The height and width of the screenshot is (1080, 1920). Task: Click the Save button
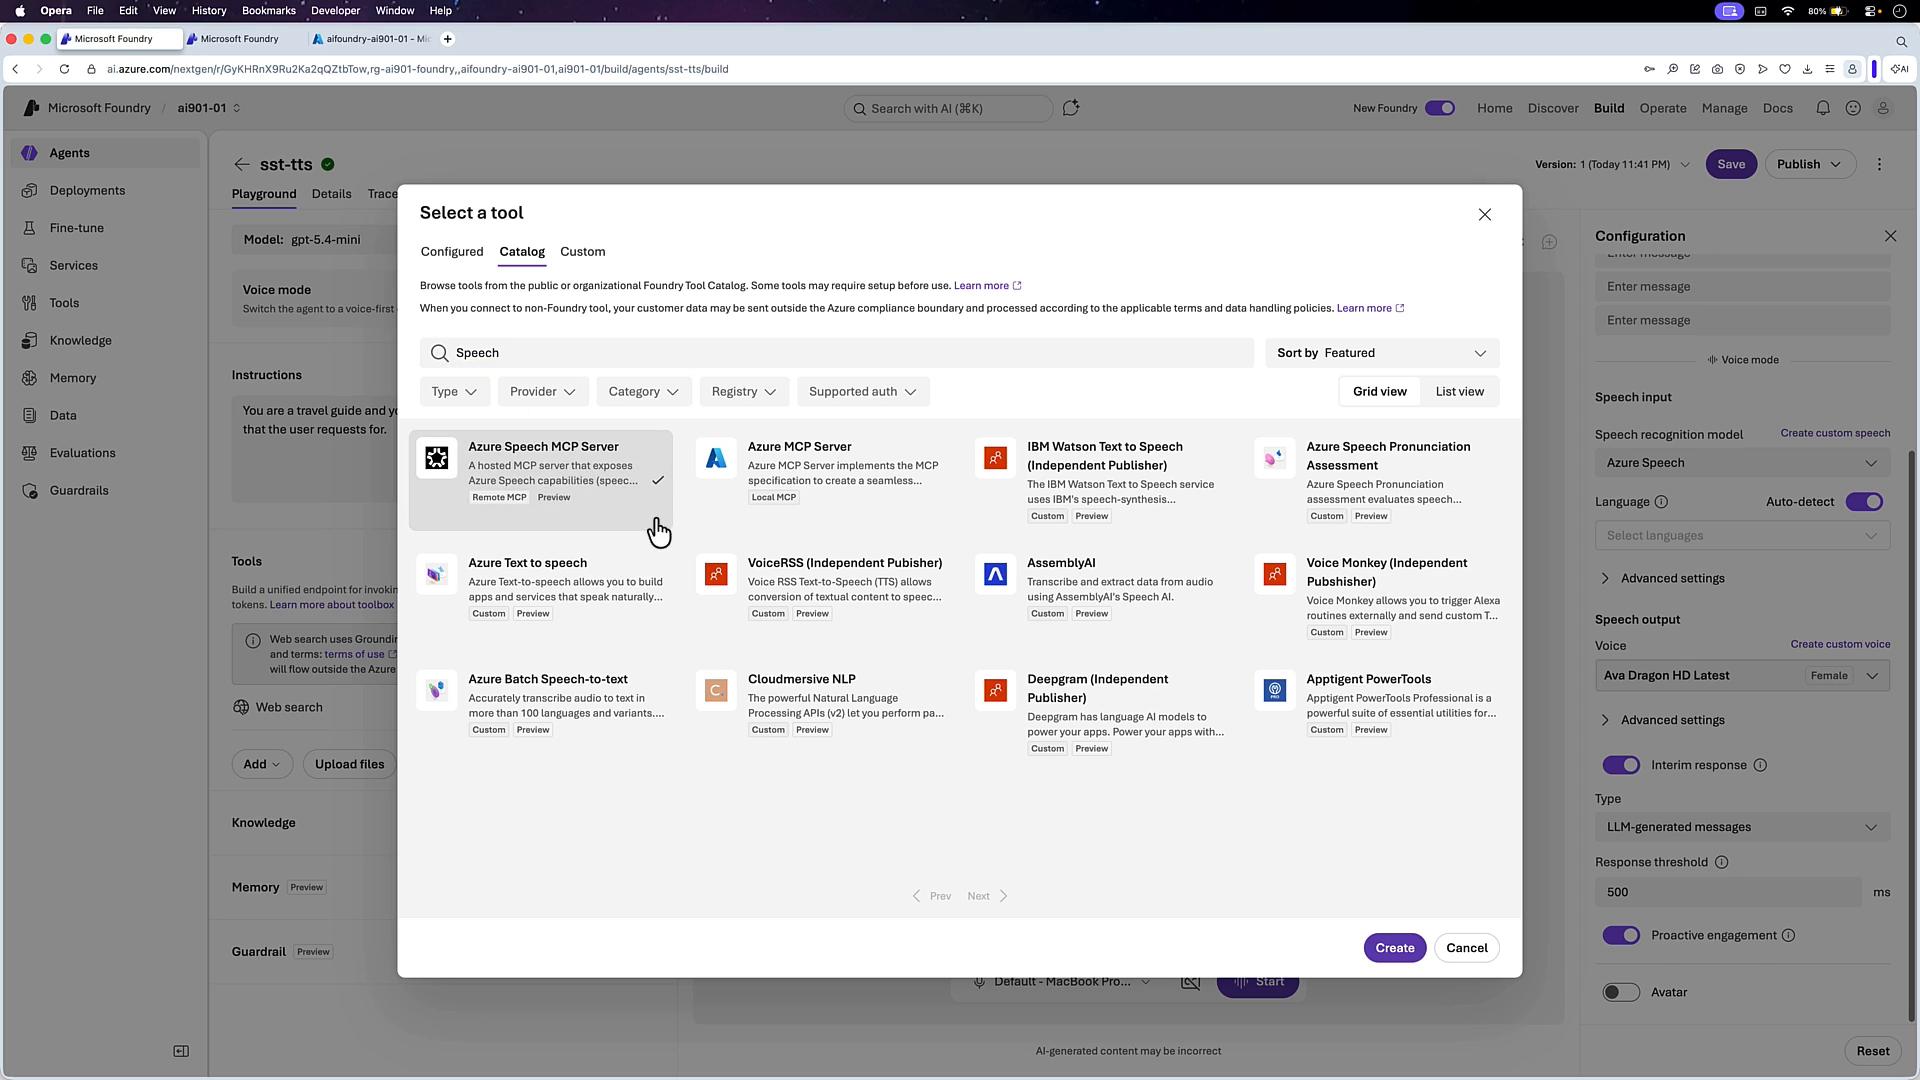(x=1731, y=164)
